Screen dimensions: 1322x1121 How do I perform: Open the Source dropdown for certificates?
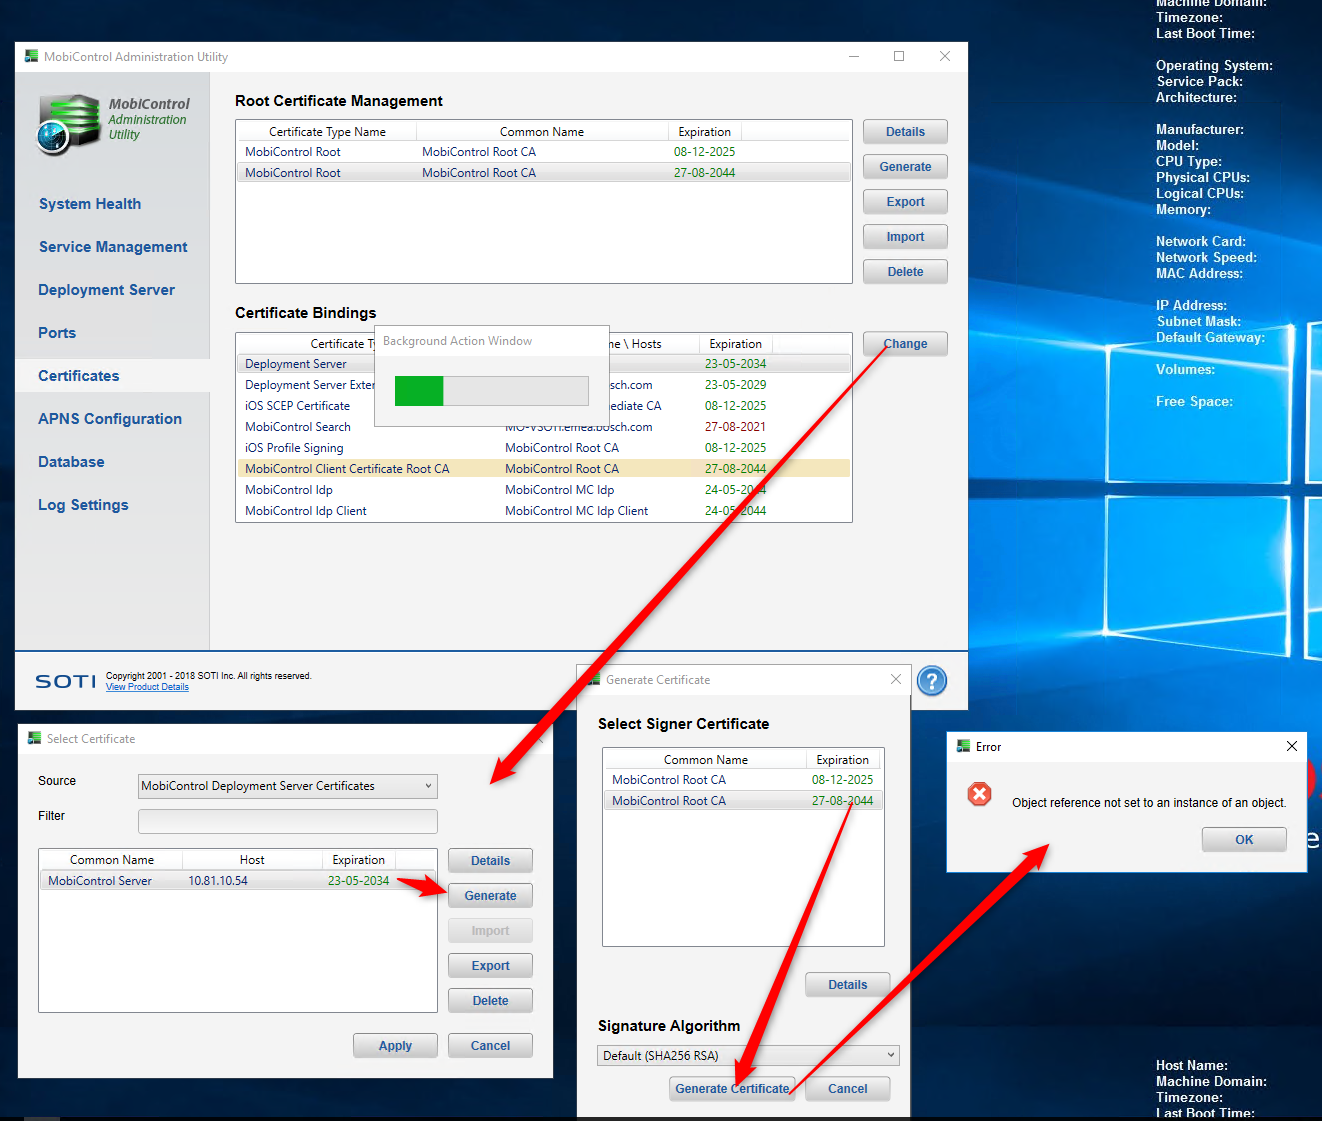287,786
